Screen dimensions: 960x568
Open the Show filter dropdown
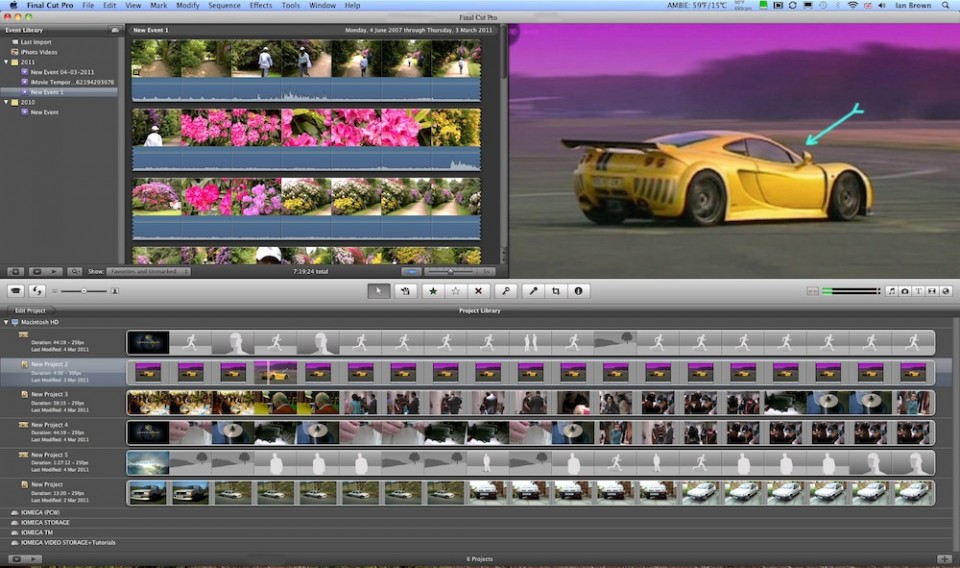pos(148,271)
